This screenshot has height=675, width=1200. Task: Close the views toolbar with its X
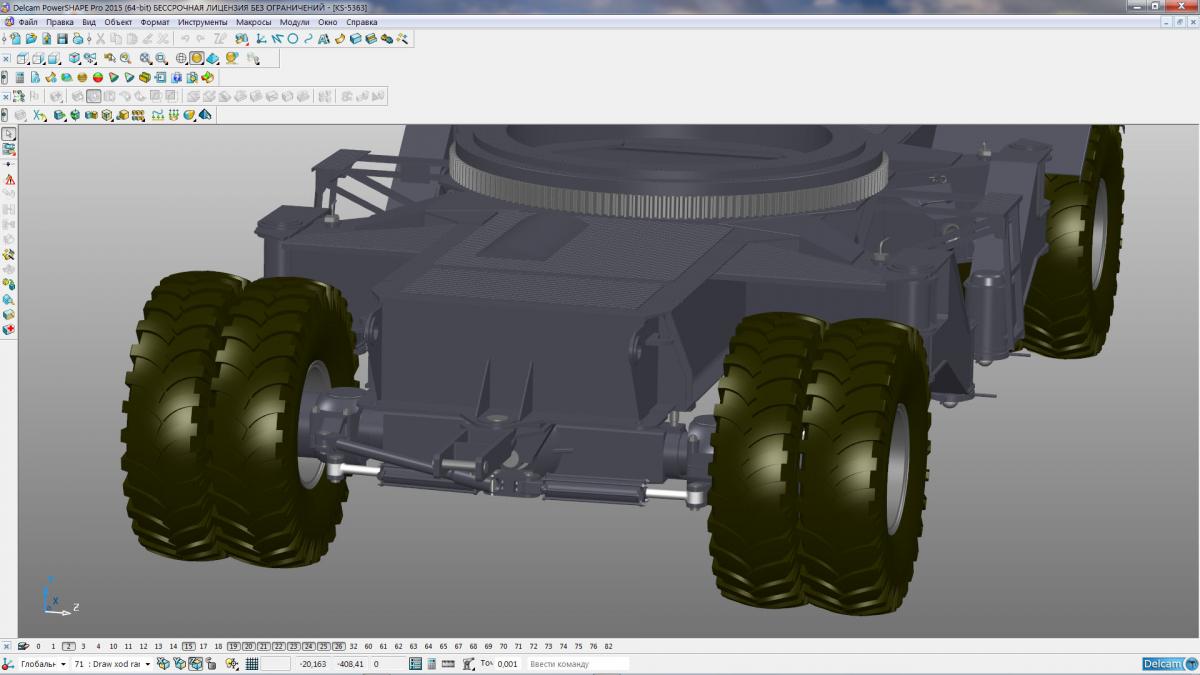[6, 58]
